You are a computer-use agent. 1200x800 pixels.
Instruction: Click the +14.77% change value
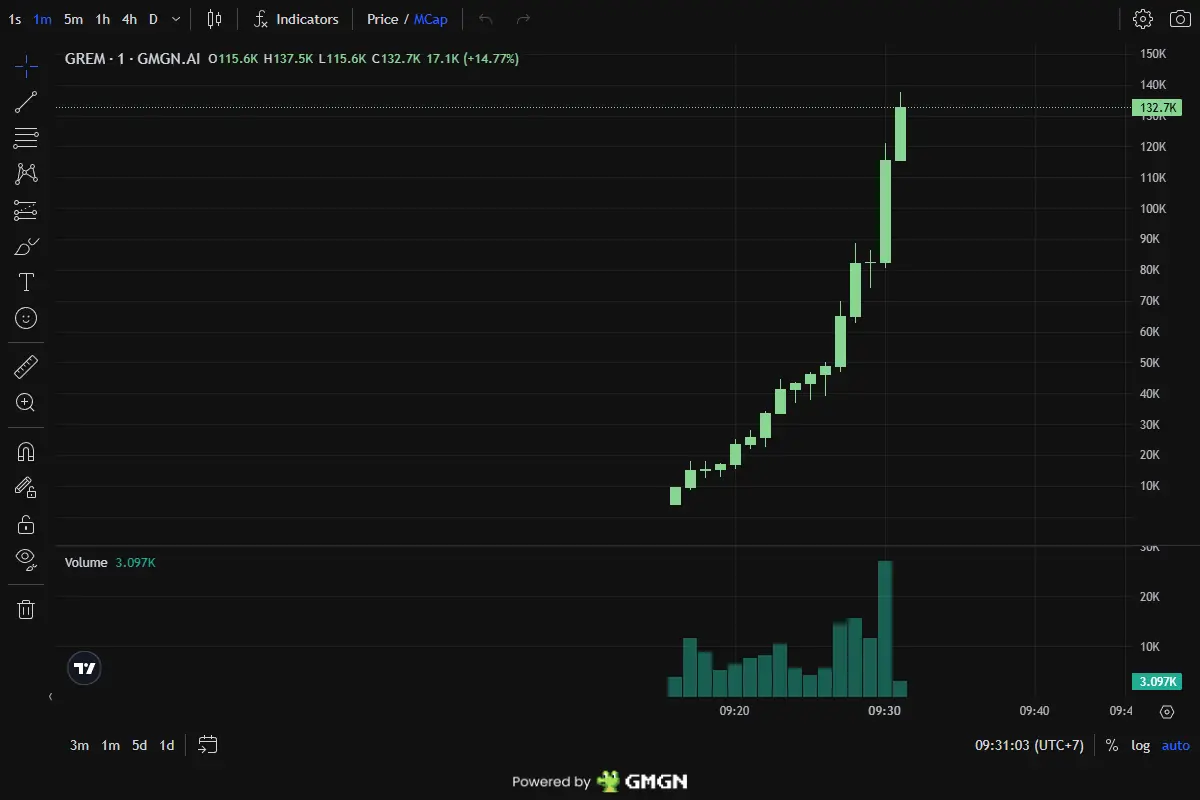point(491,59)
